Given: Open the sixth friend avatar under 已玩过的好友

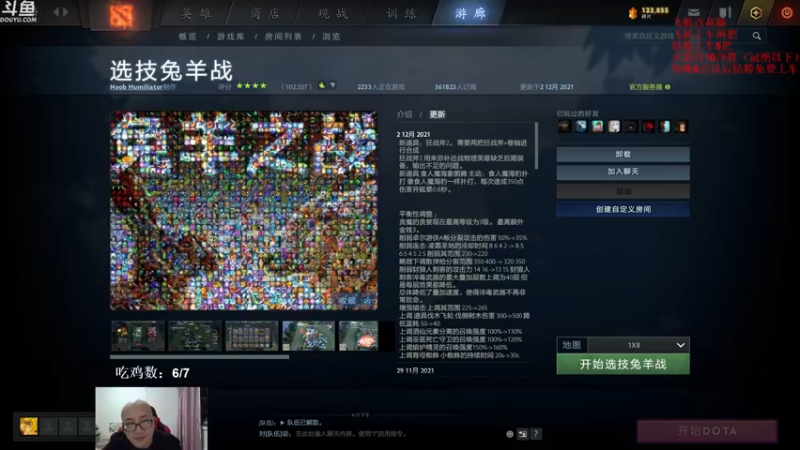Looking at the screenshot, I should 648,126.
